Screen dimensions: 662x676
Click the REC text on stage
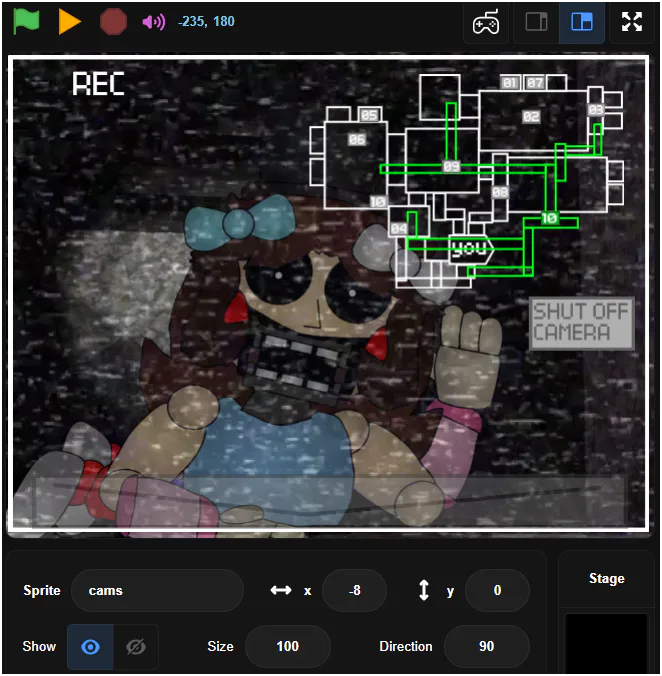click(x=98, y=84)
